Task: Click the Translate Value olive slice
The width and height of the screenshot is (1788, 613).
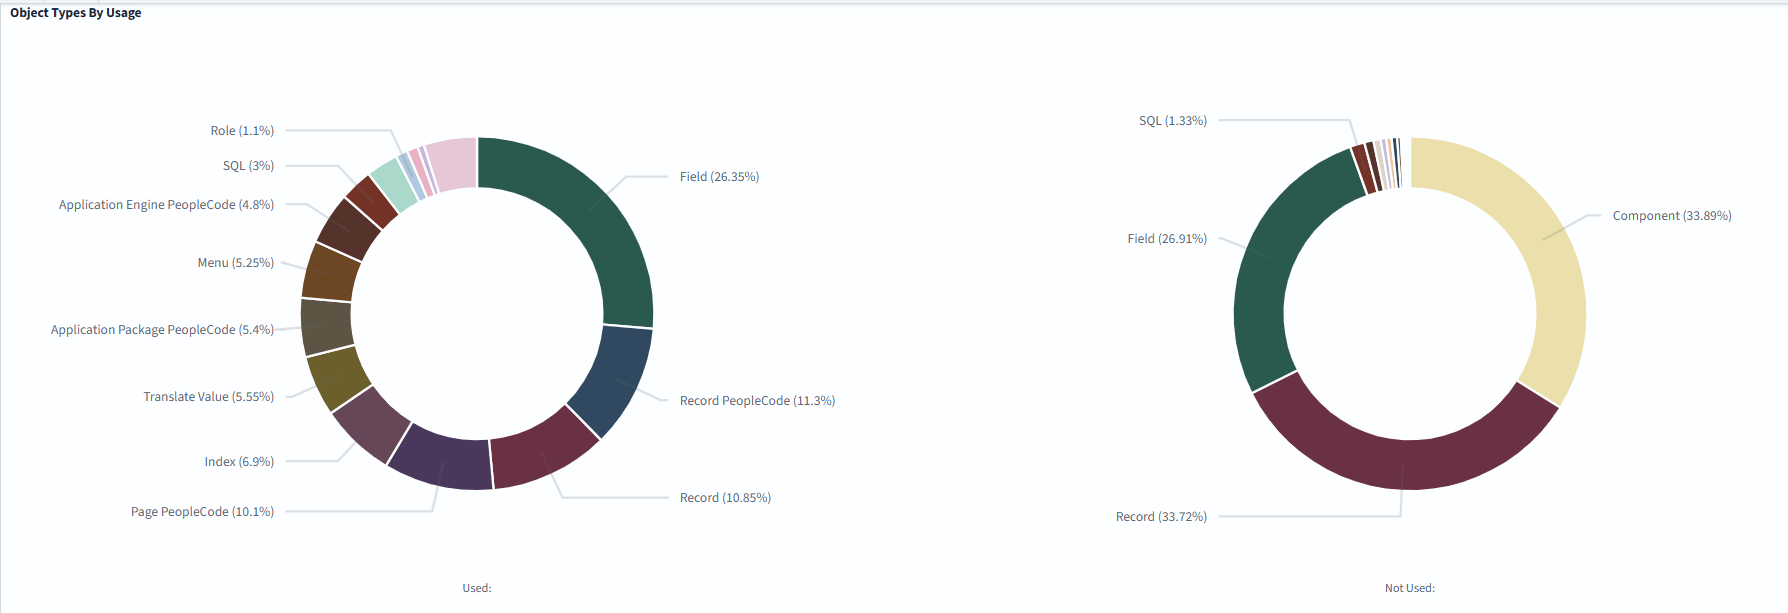Action: 337,379
